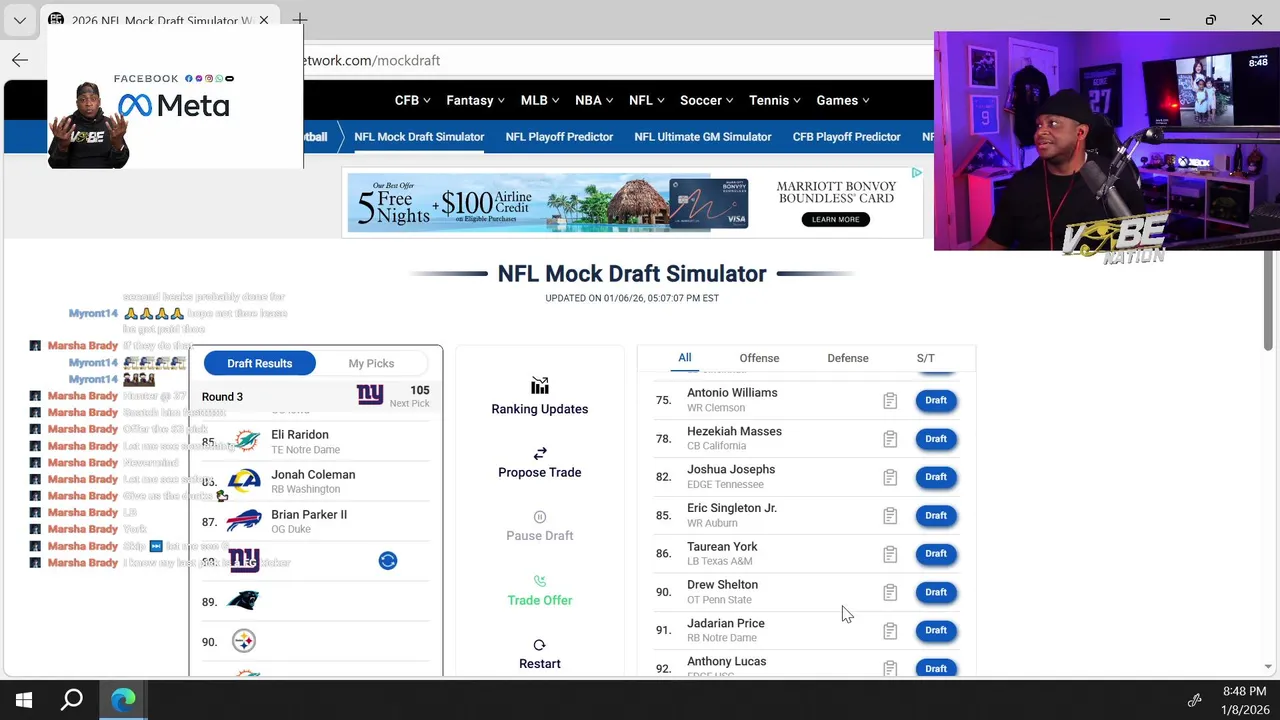Open the Ranking Updates chart icon
The width and height of the screenshot is (1280, 720).
540,386
